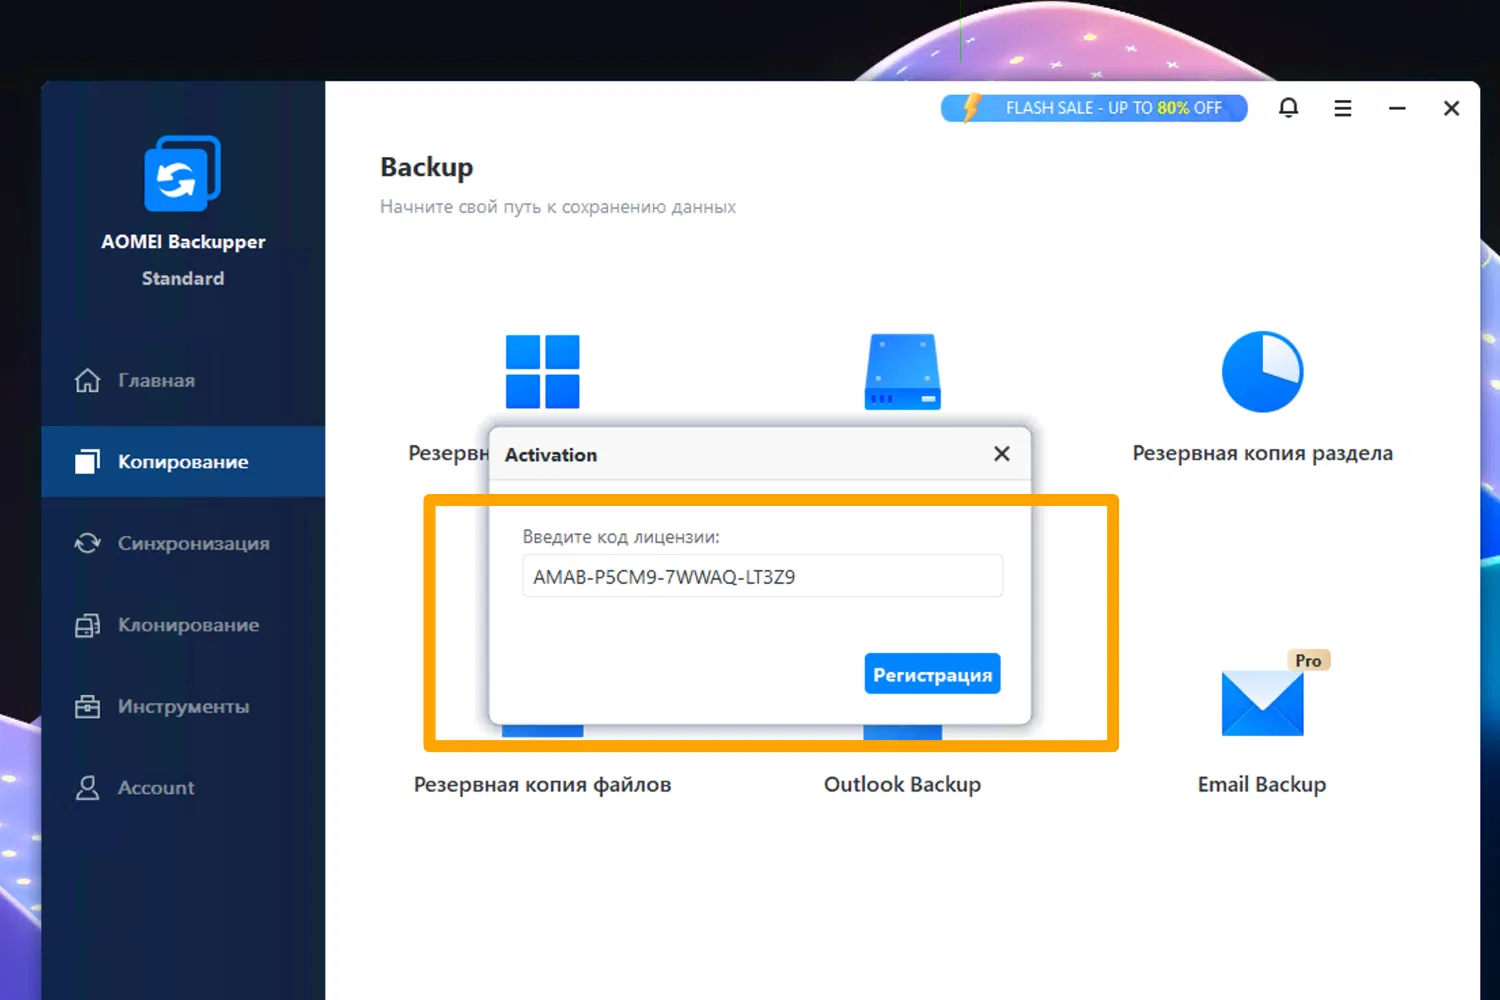This screenshot has height=1000, width=1500.
Task: Open notifications bell
Action: pos(1289,108)
